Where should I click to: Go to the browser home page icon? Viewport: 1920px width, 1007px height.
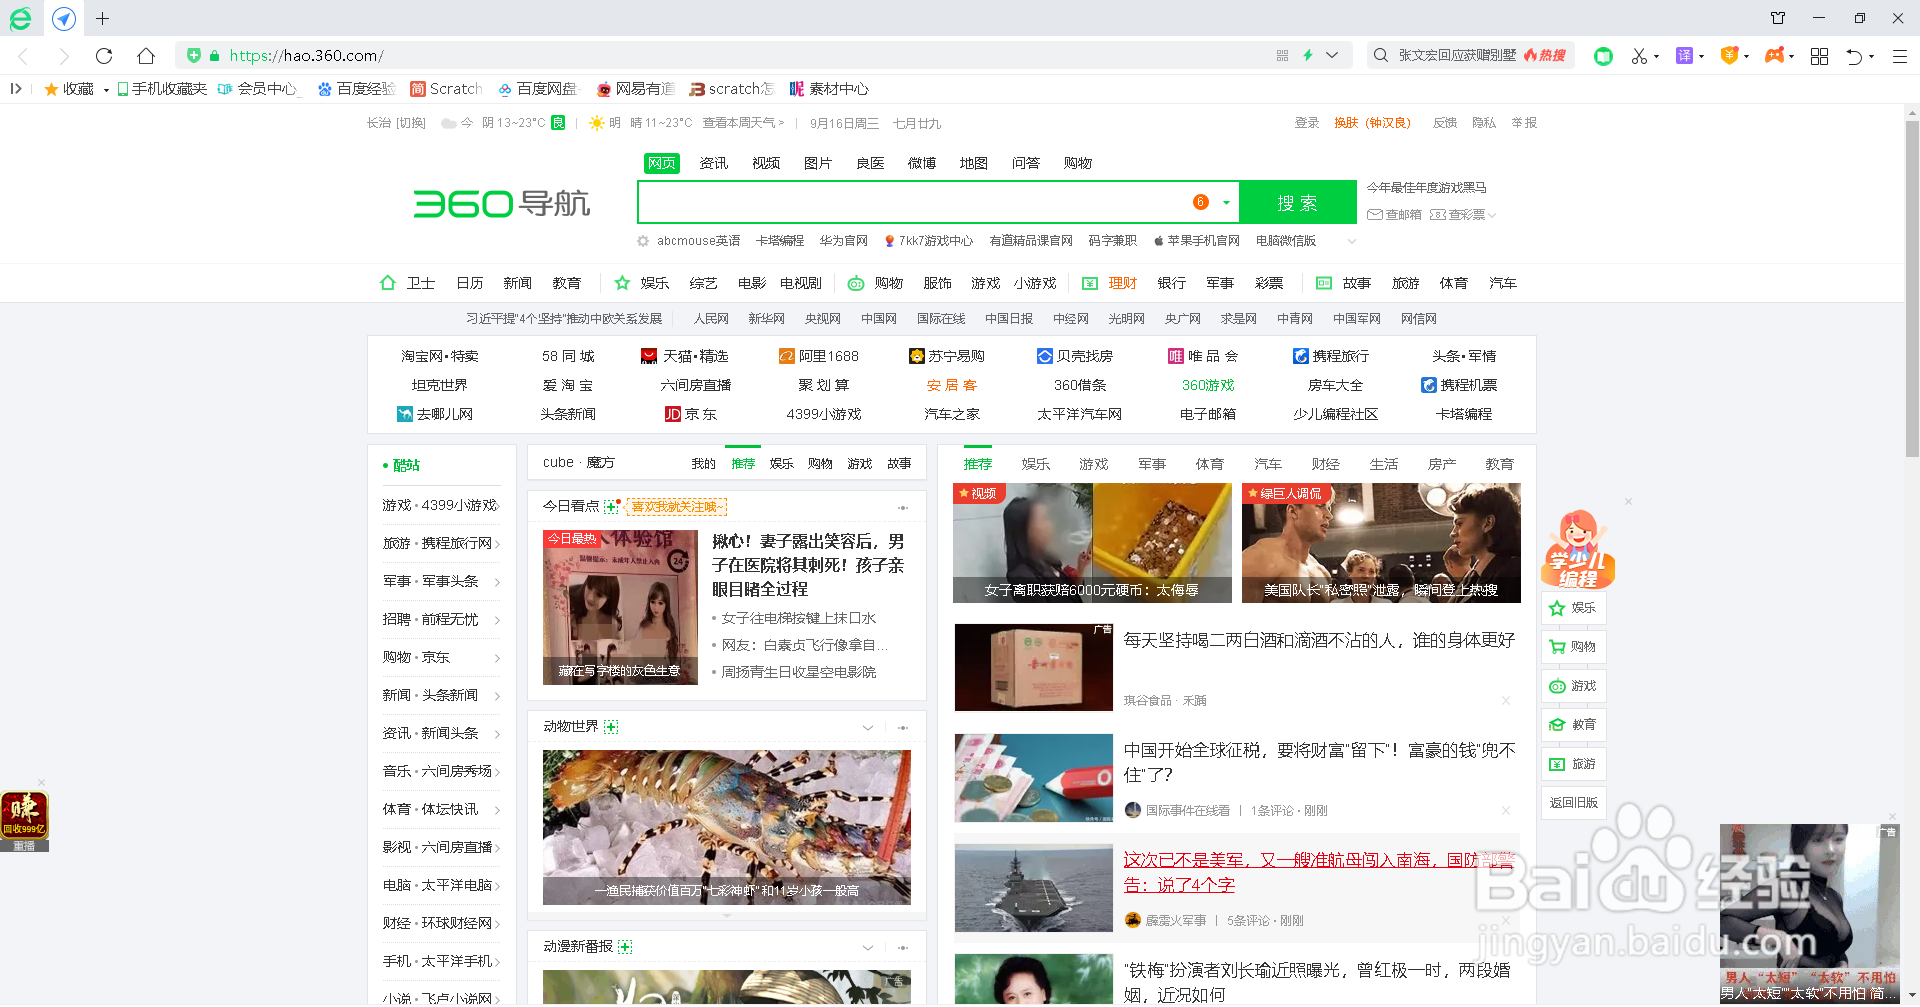(x=146, y=56)
